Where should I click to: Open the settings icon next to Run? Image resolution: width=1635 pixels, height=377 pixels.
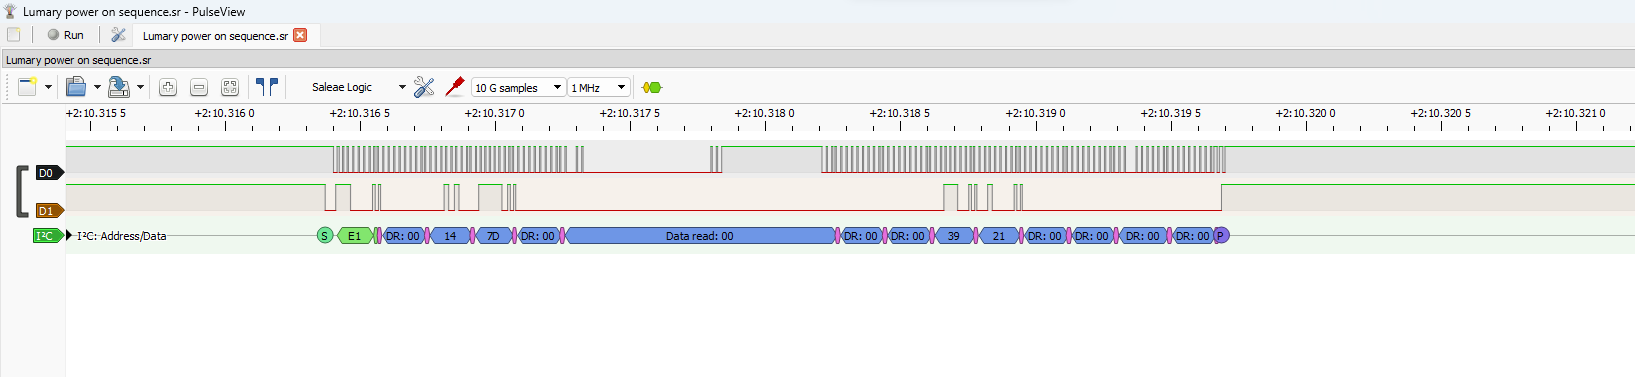pyautogui.click(x=118, y=34)
